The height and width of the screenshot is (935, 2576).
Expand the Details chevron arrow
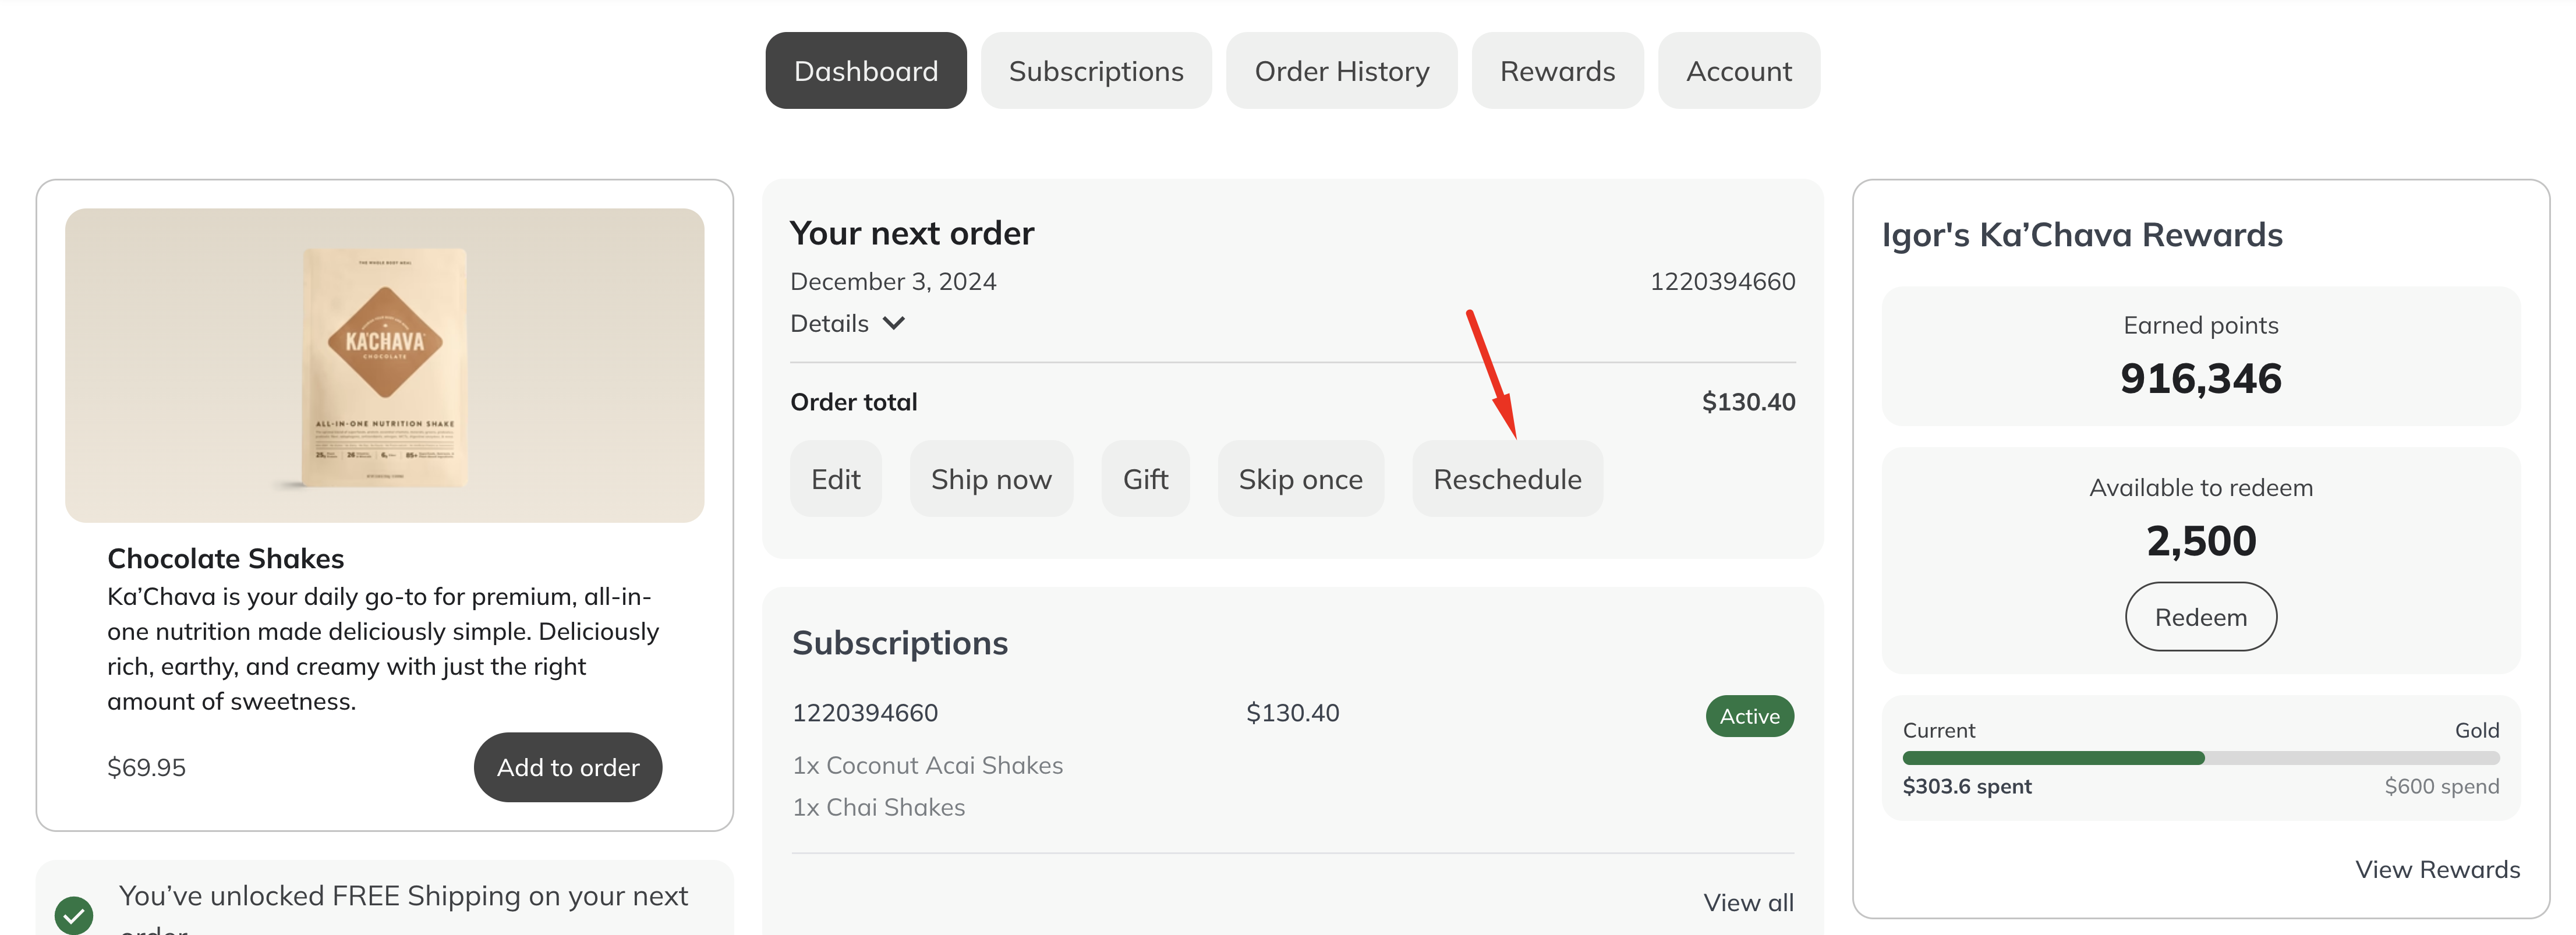(894, 323)
